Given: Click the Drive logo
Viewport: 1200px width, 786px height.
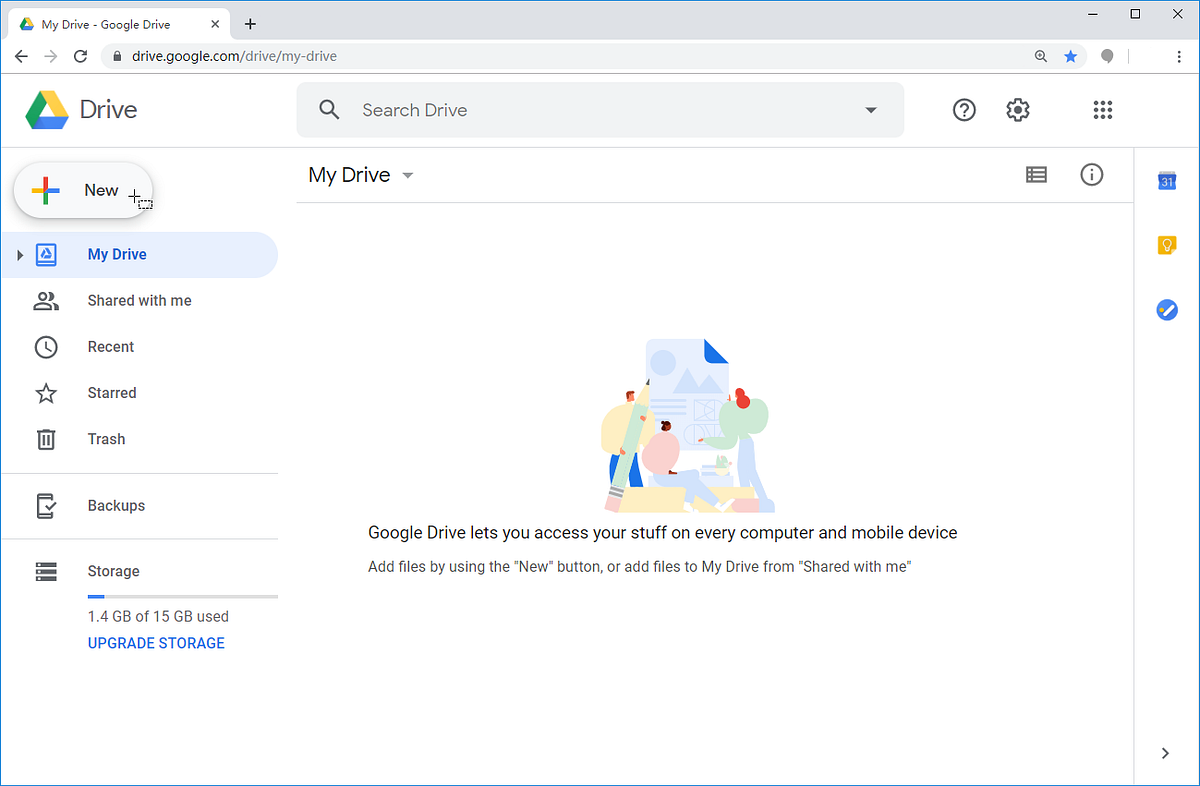Looking at the screenshot, I should click(80, 110).
